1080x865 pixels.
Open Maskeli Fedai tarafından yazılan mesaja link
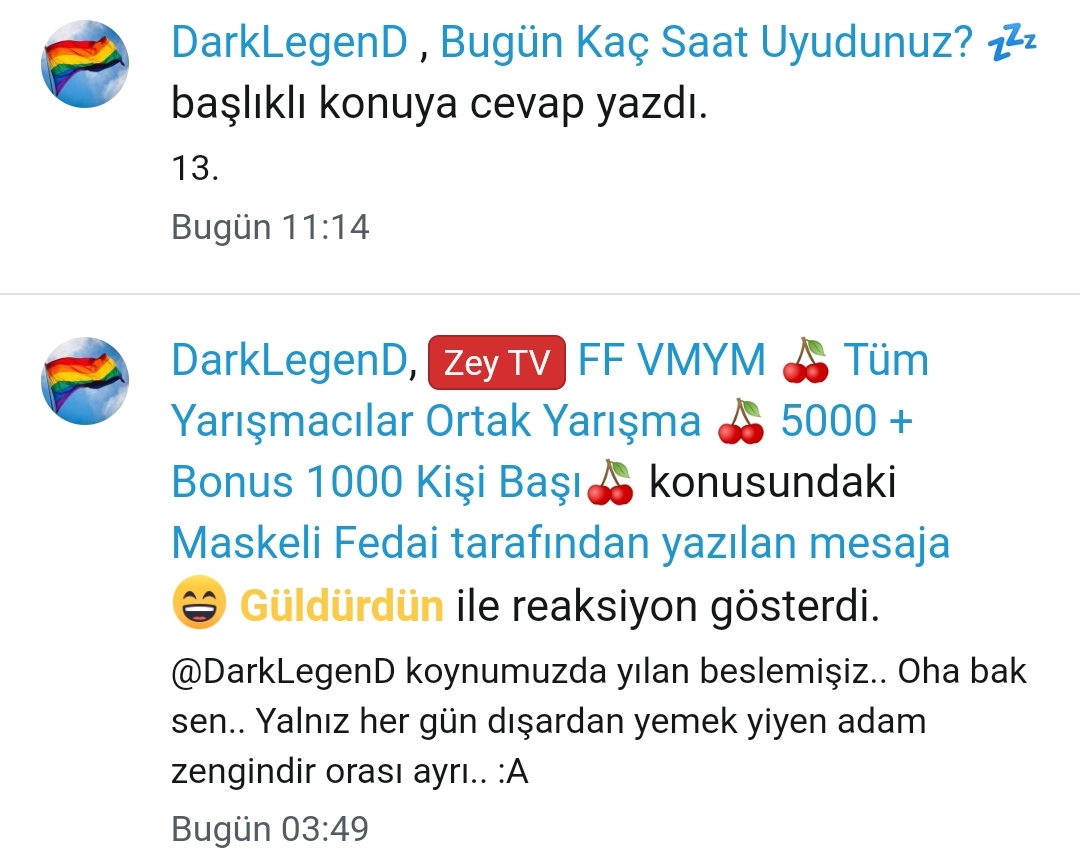click(x=561, y=543)
